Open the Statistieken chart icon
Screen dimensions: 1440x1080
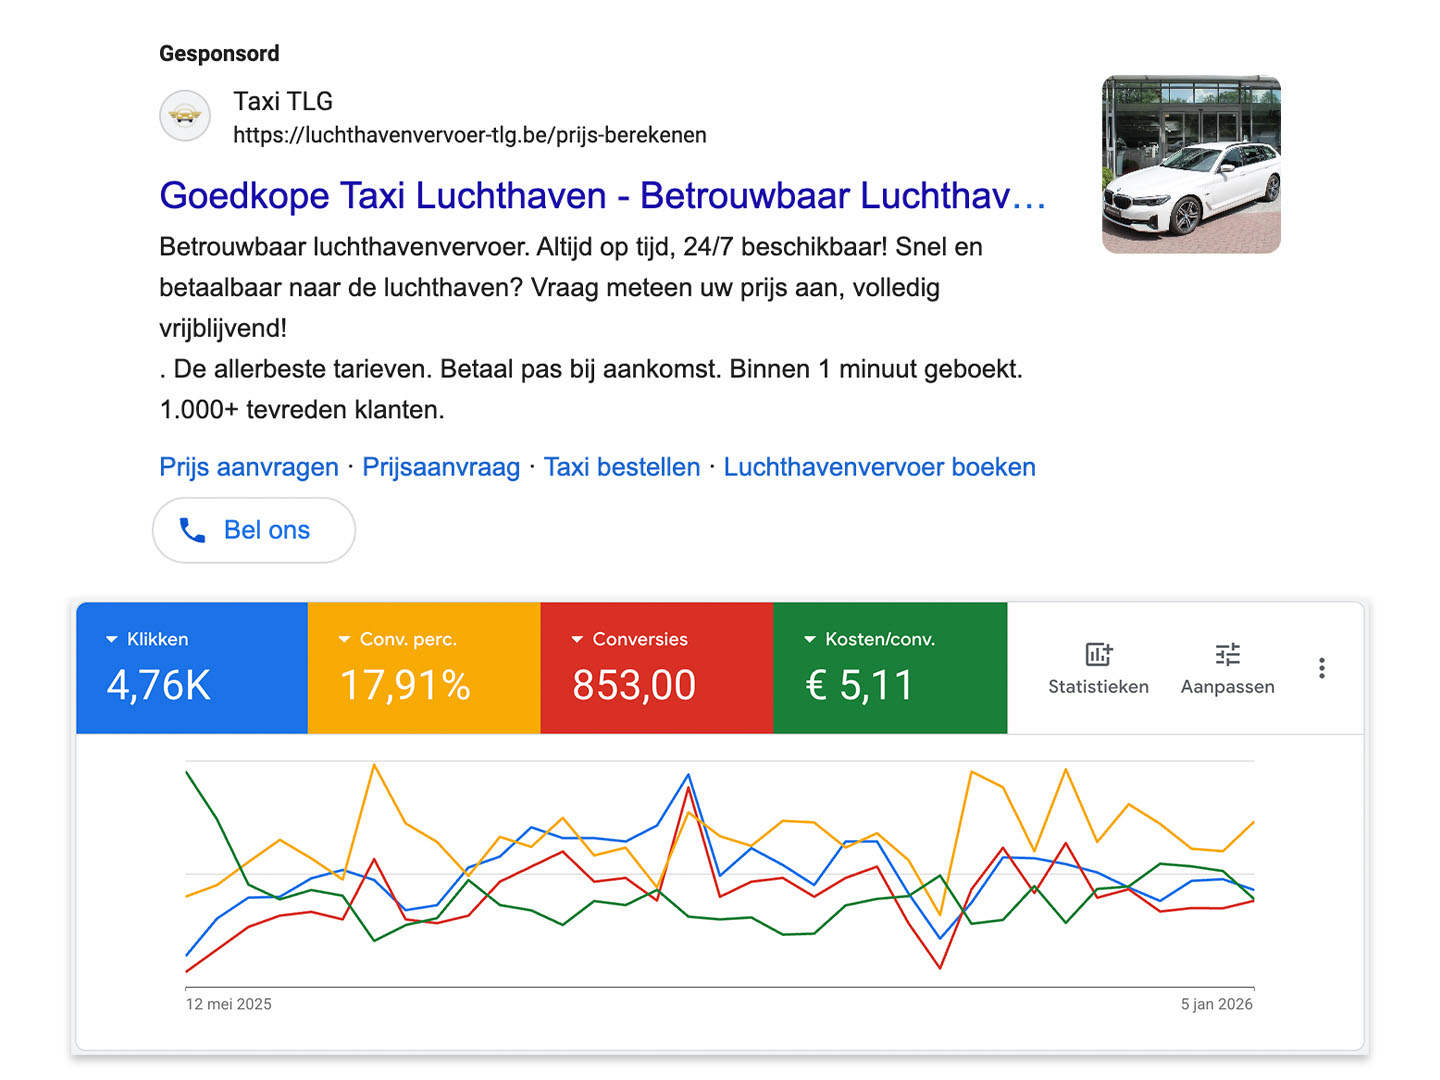[x=1098, y=655]
